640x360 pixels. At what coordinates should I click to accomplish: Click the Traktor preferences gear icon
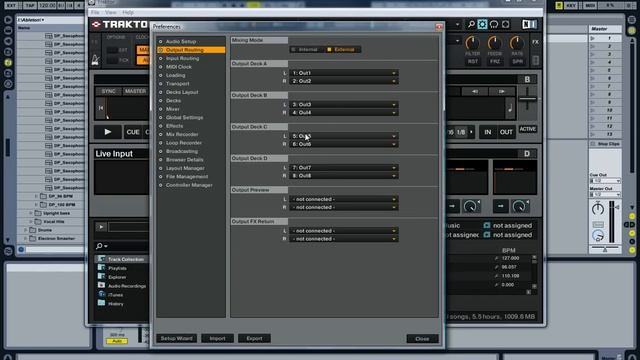click(x=482, y=24)
